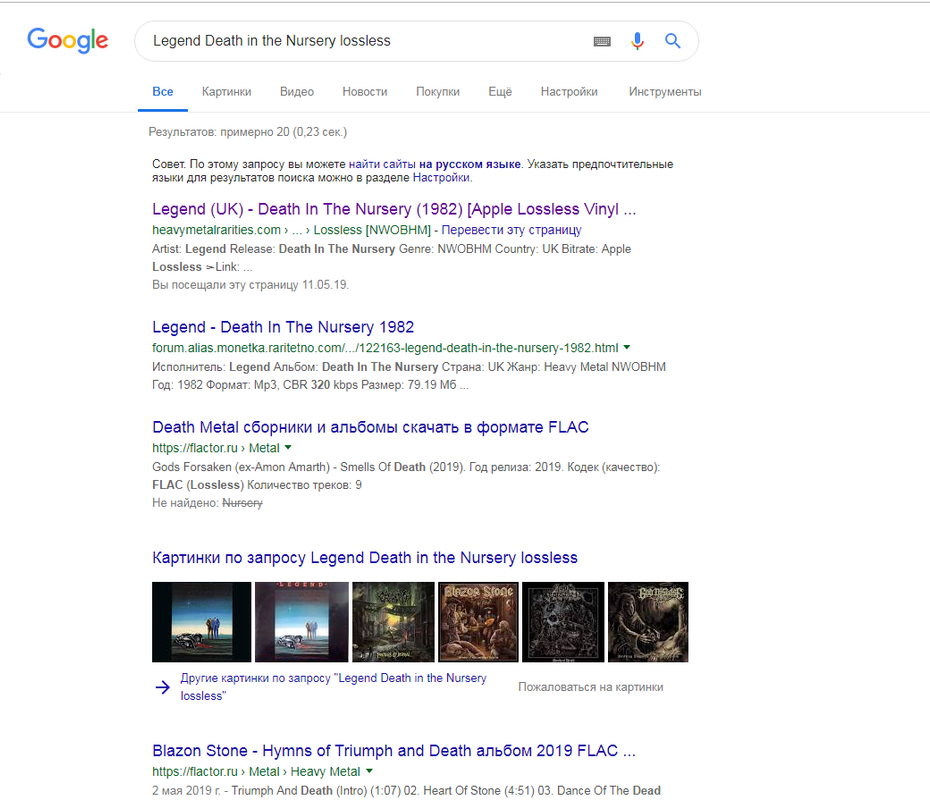930x800 pixels.
Task: Click the blue magnifier search icon
Action: coord(673,41)
